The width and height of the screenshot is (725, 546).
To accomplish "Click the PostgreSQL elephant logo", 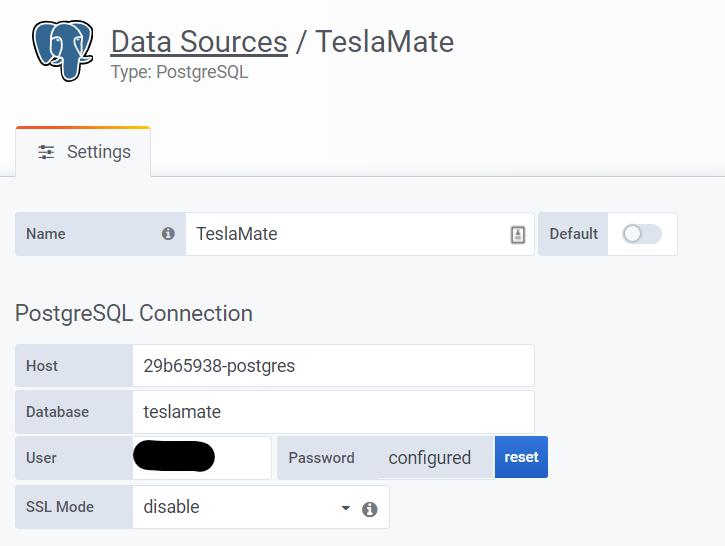I will coord(63,47).
